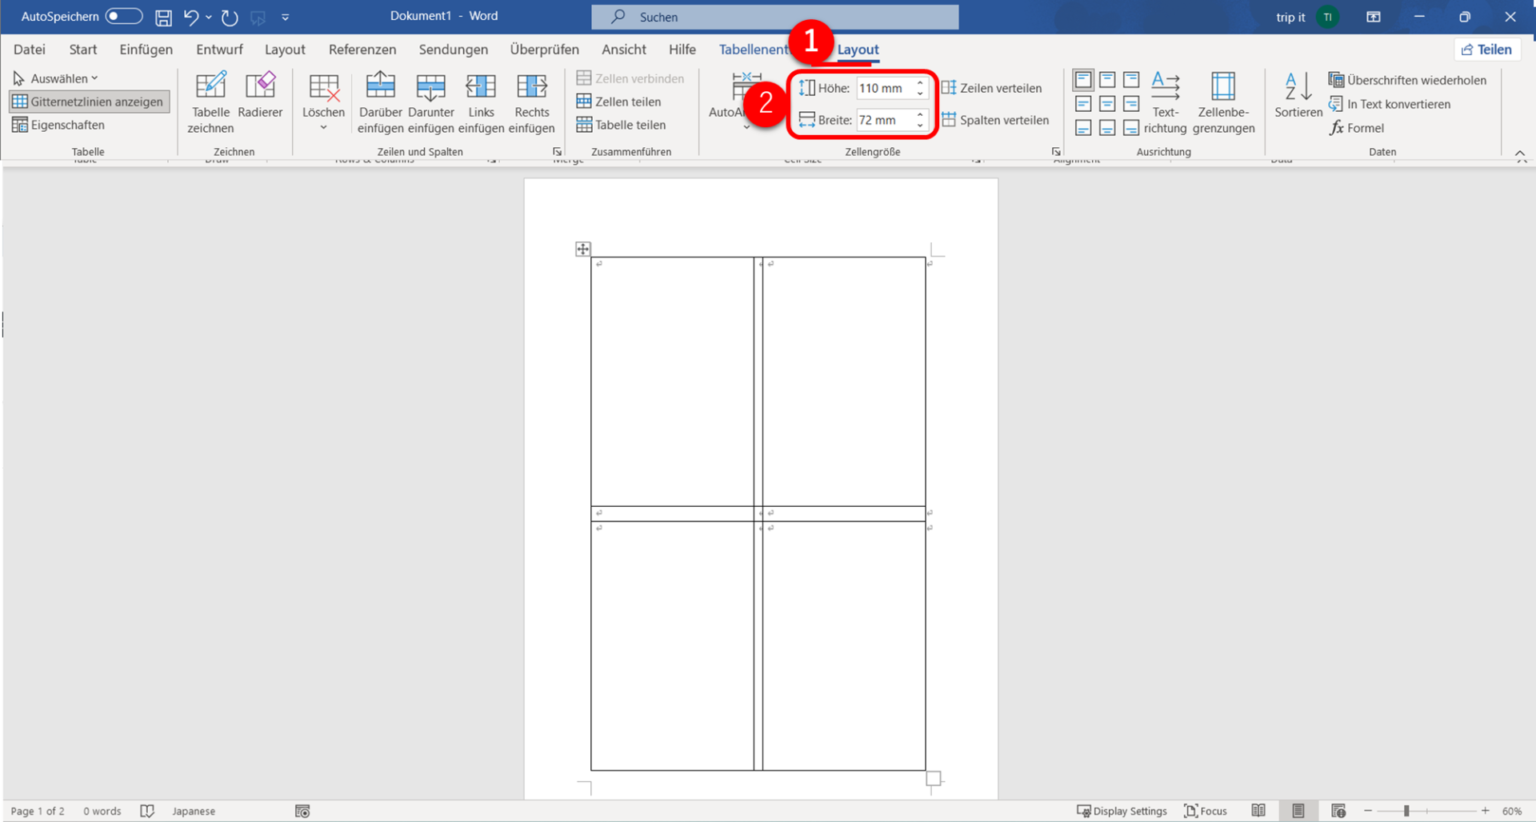Open the Sendungen tab
Screen dimensions: 1536x822
coord(453,49)
